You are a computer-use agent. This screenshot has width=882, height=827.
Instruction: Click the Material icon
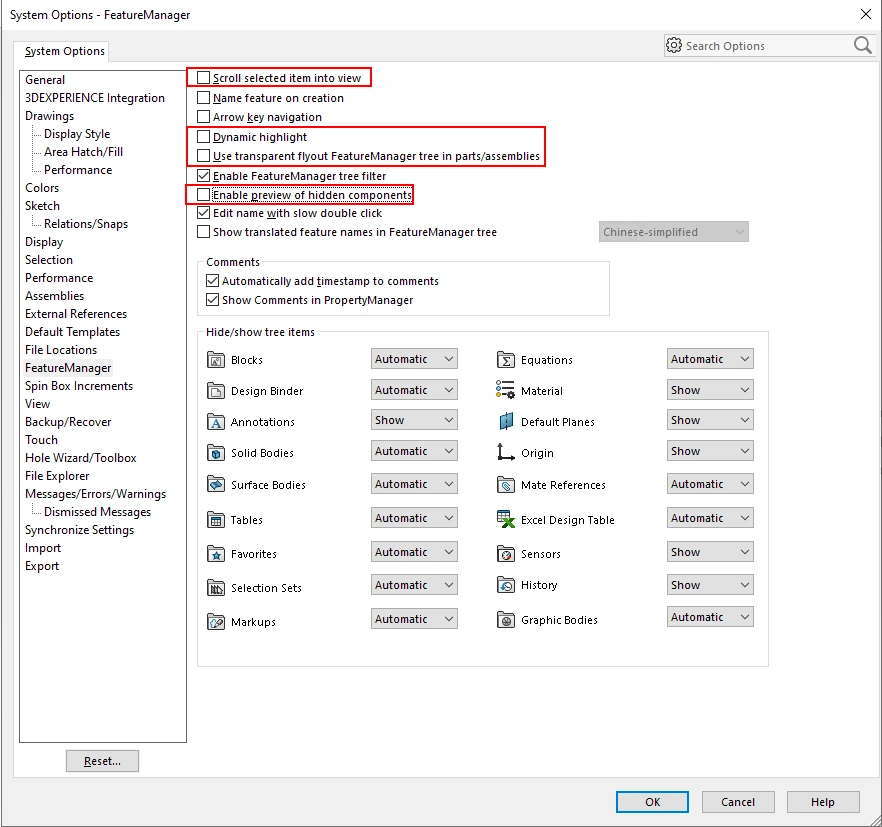click(506, 391)
